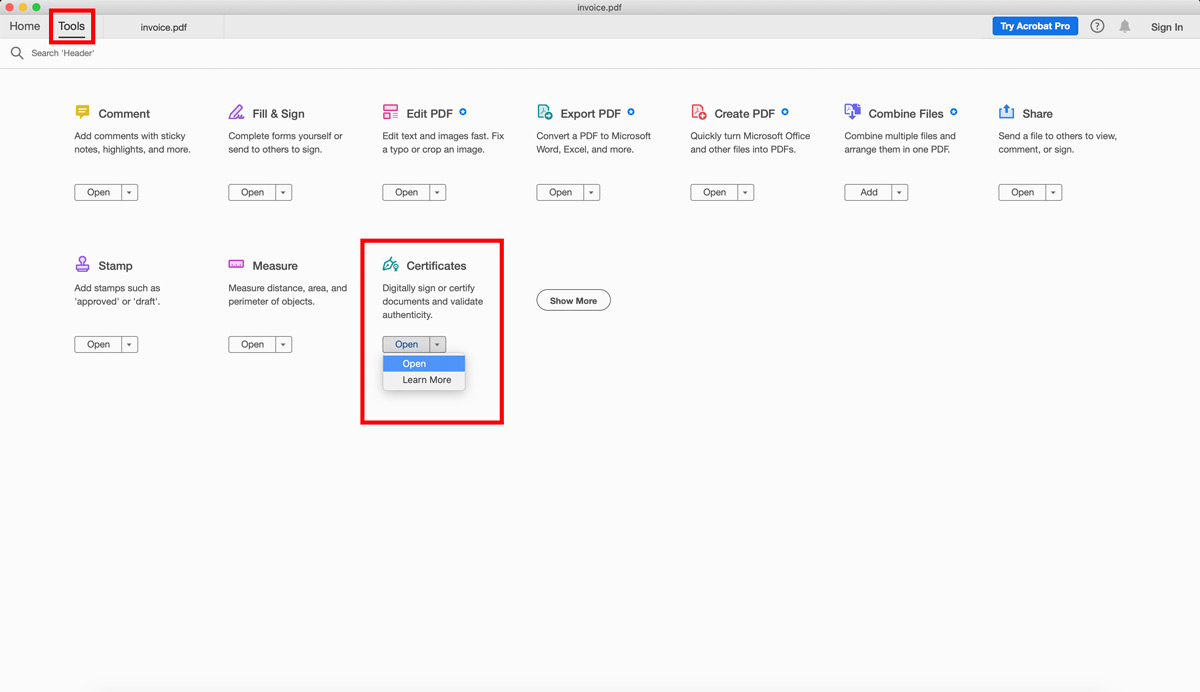Open the Create PDF tool
Screen dimensions: 1200x692
click(715, 192)
